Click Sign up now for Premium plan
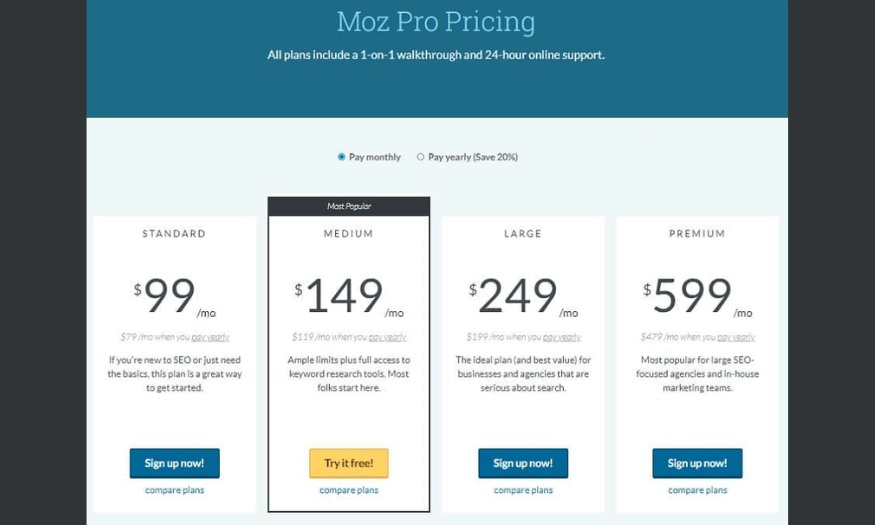 coord(698,463)
